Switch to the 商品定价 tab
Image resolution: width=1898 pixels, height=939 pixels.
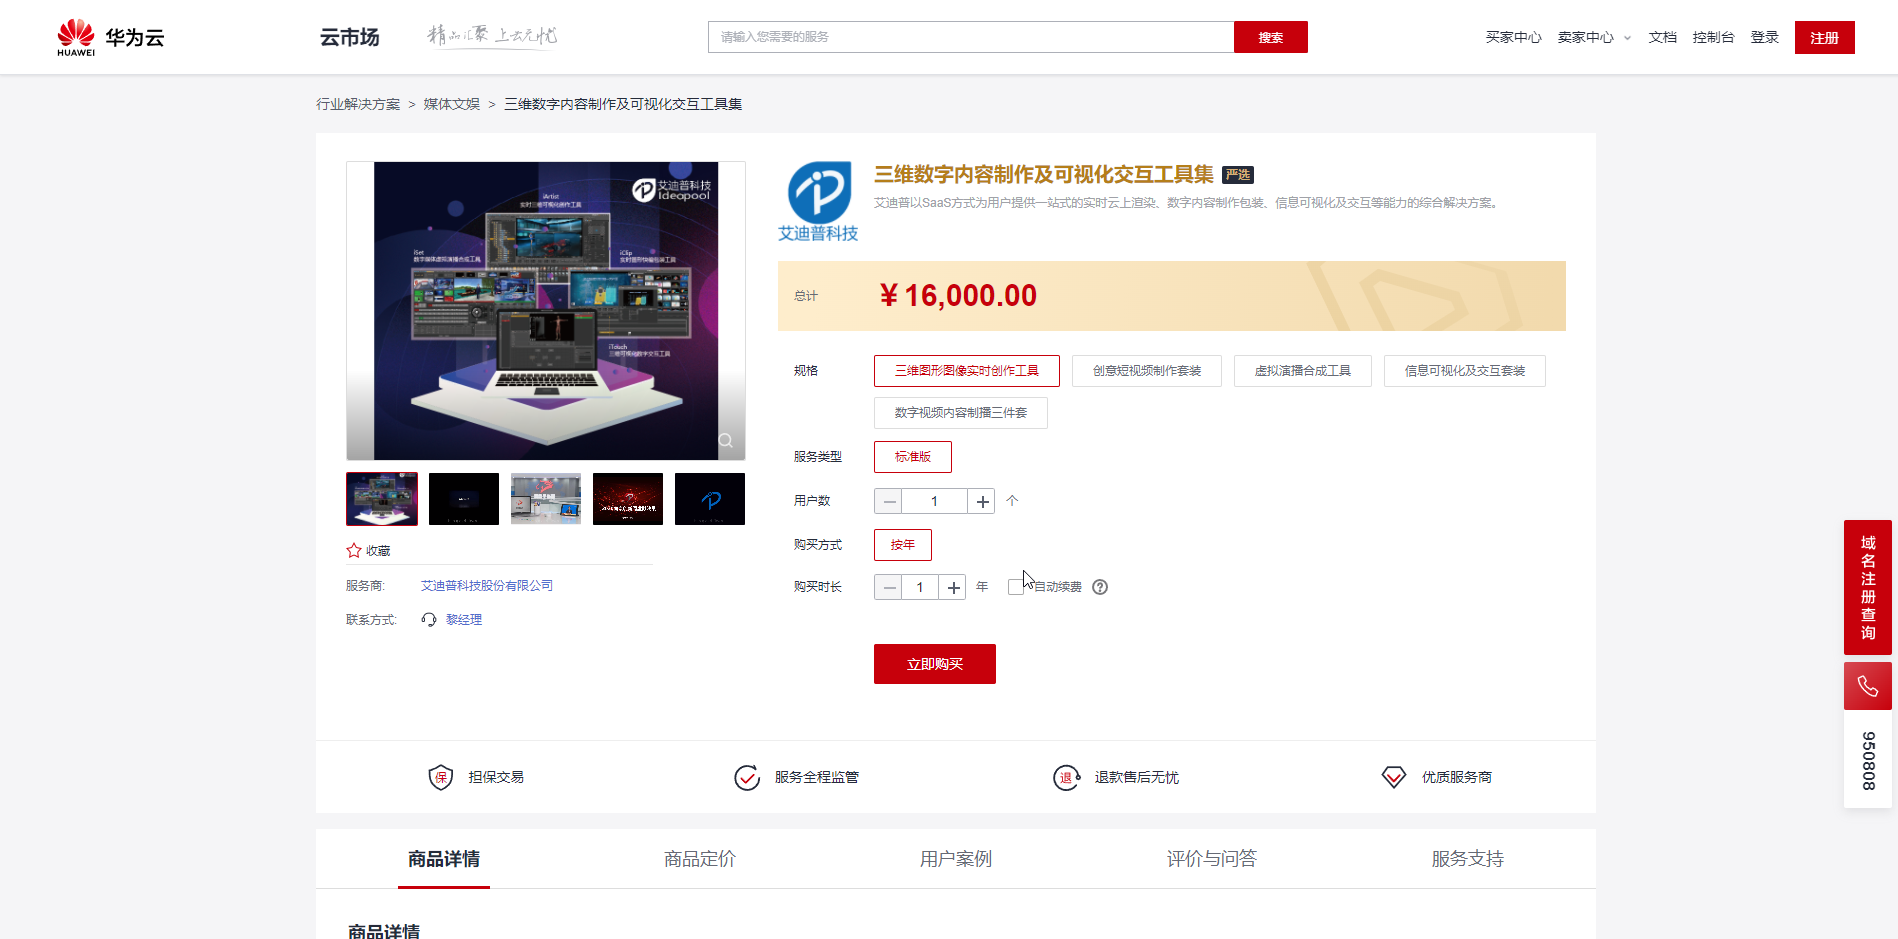(700, 859)
